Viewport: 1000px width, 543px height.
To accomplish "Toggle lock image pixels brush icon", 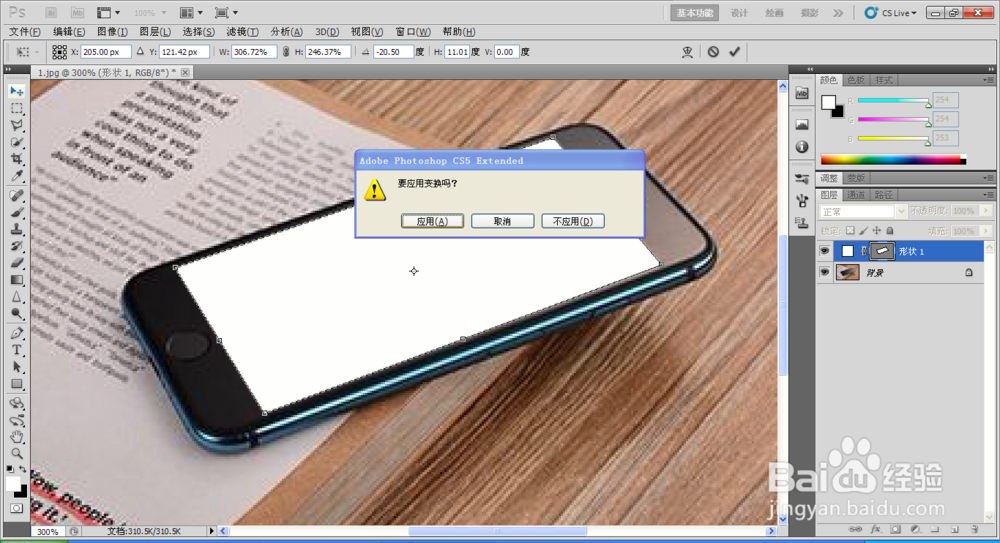I will (864, 230).
